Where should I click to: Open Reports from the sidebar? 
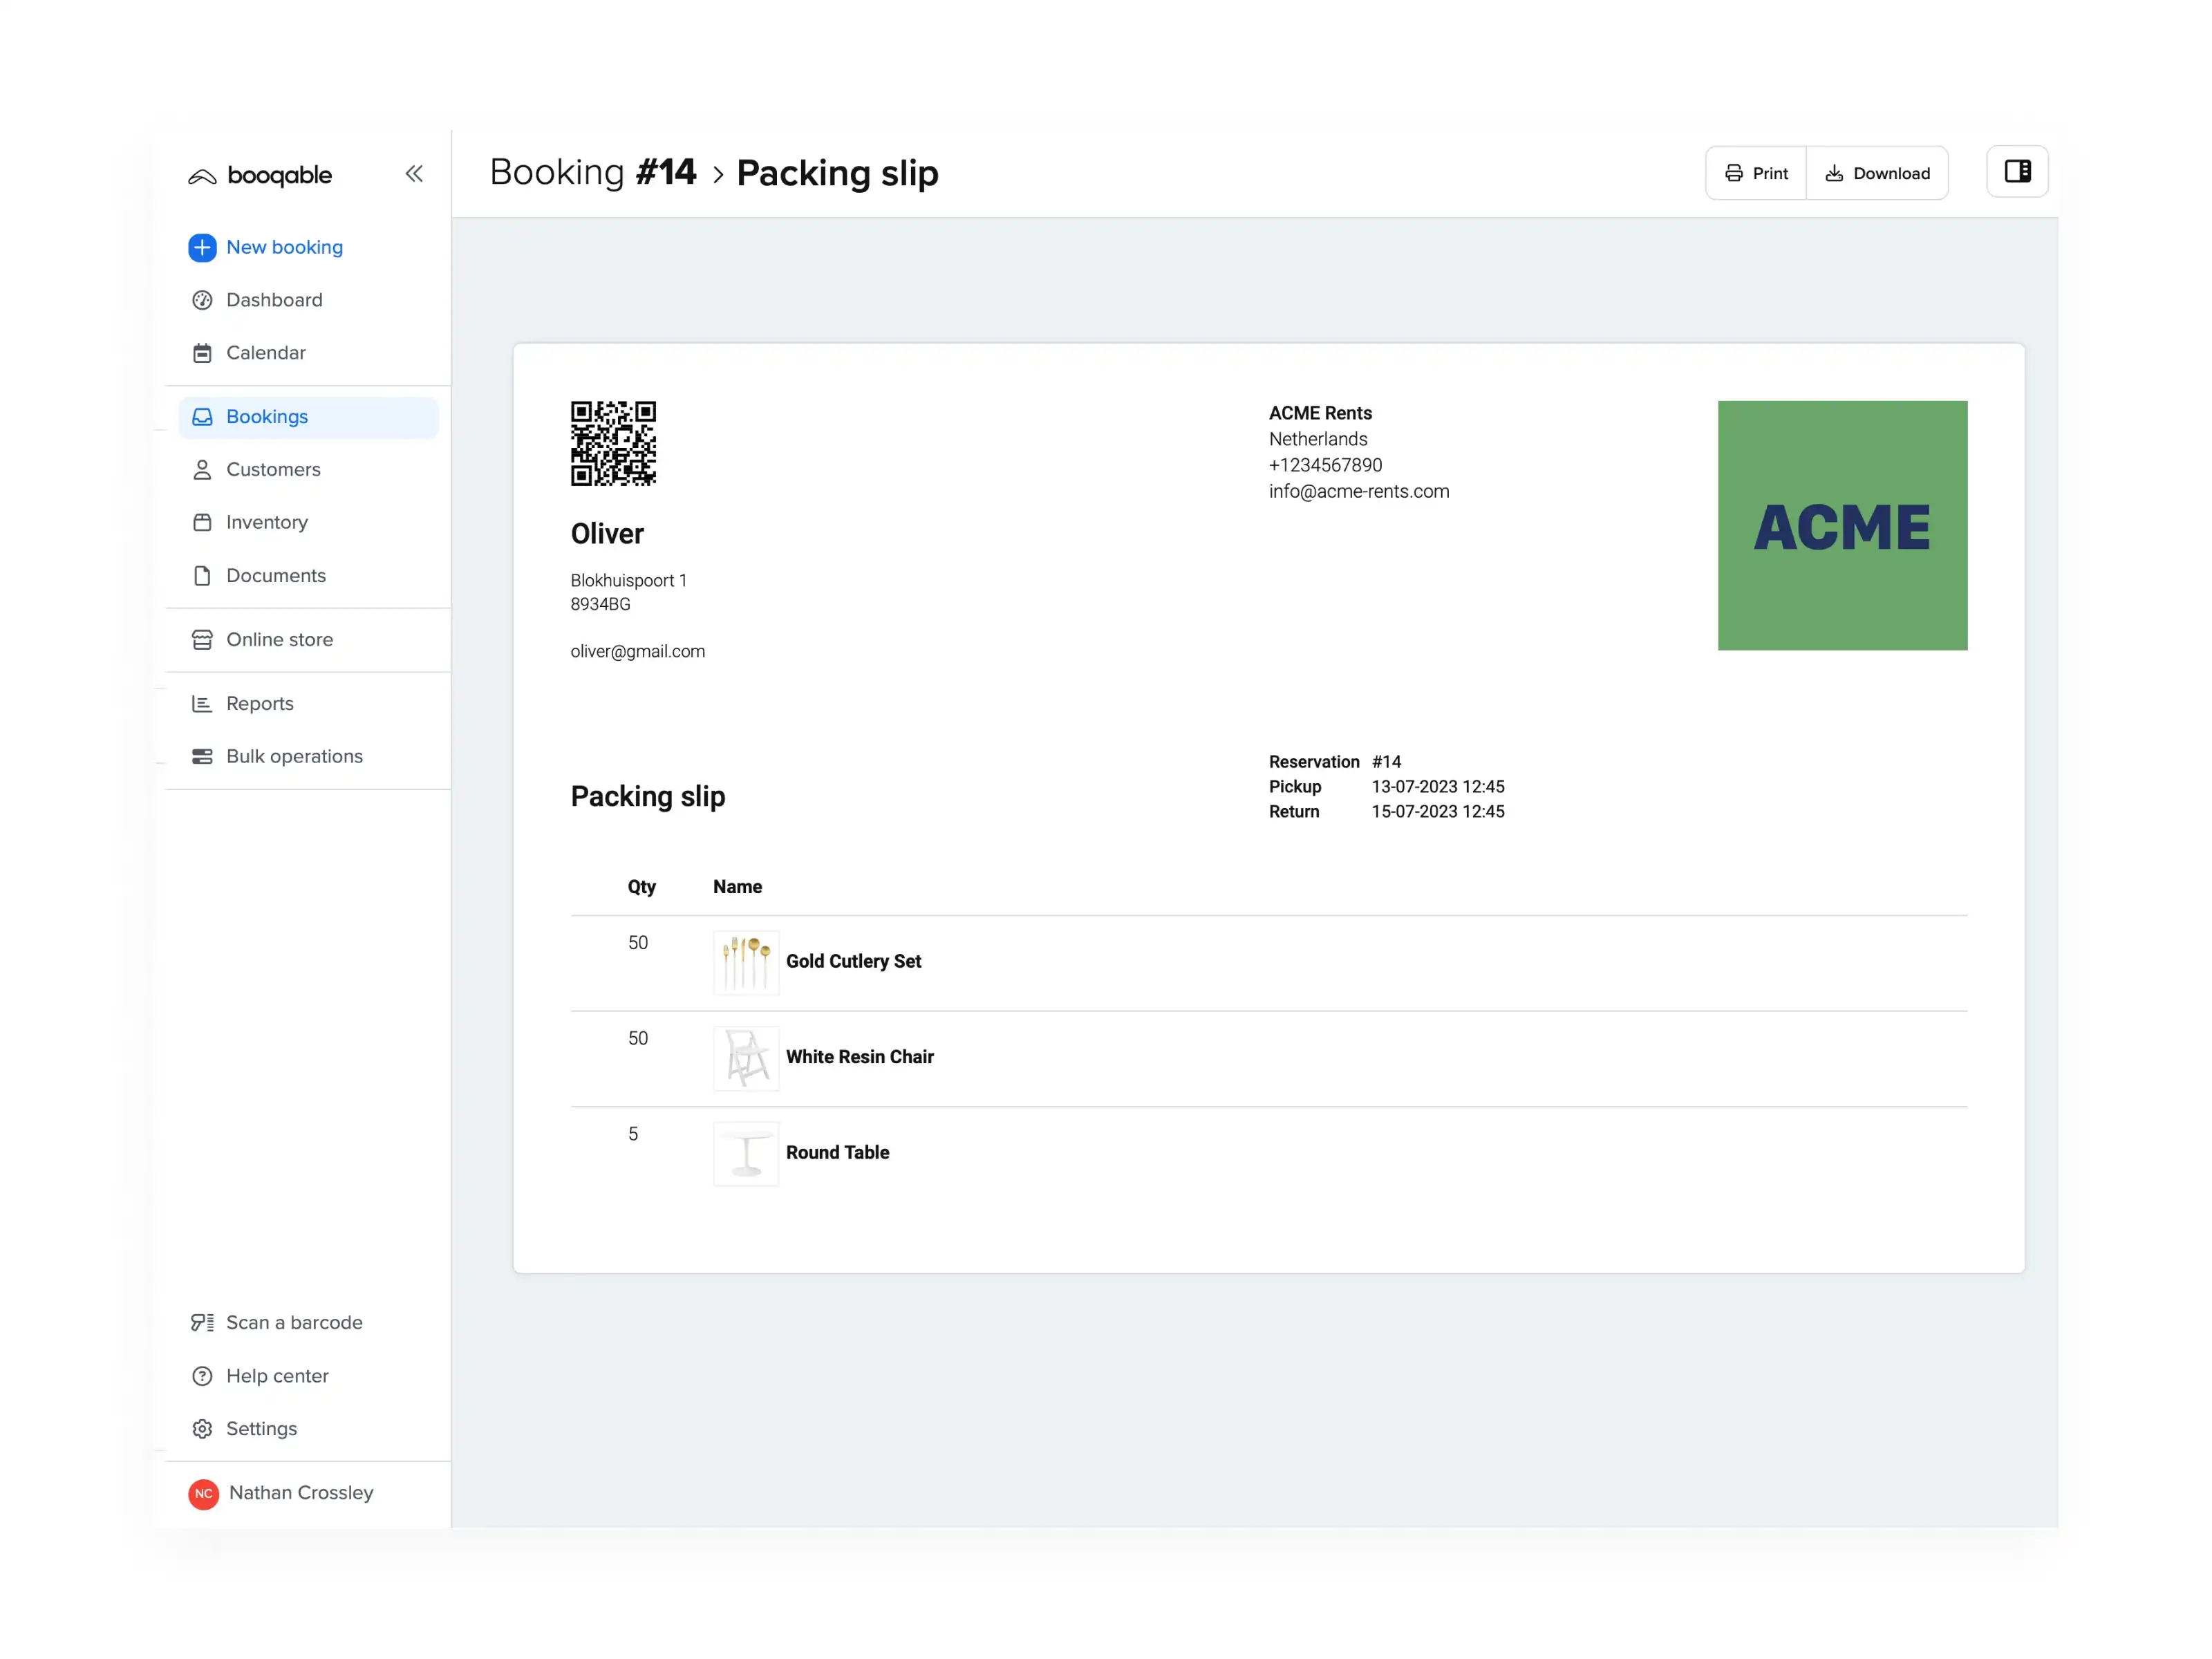[260, 703]
